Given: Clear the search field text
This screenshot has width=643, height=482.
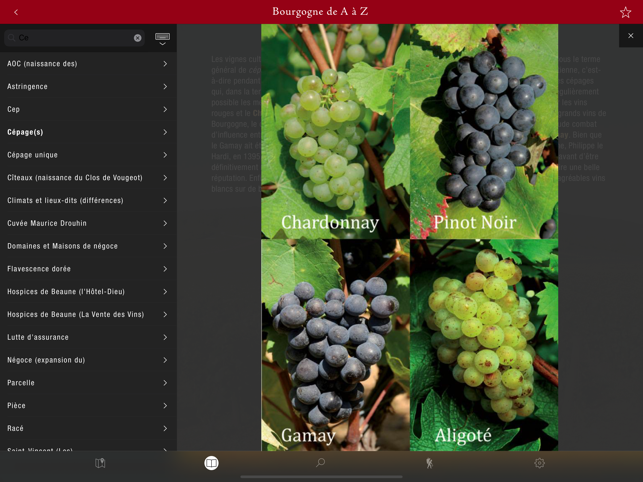Looking at the screenshot, I should [138, 38].
